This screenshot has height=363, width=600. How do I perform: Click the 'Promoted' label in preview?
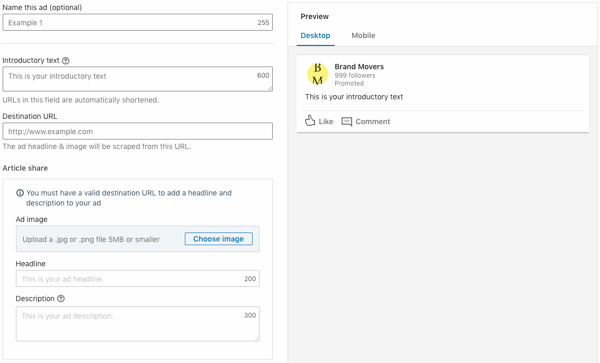349,83
